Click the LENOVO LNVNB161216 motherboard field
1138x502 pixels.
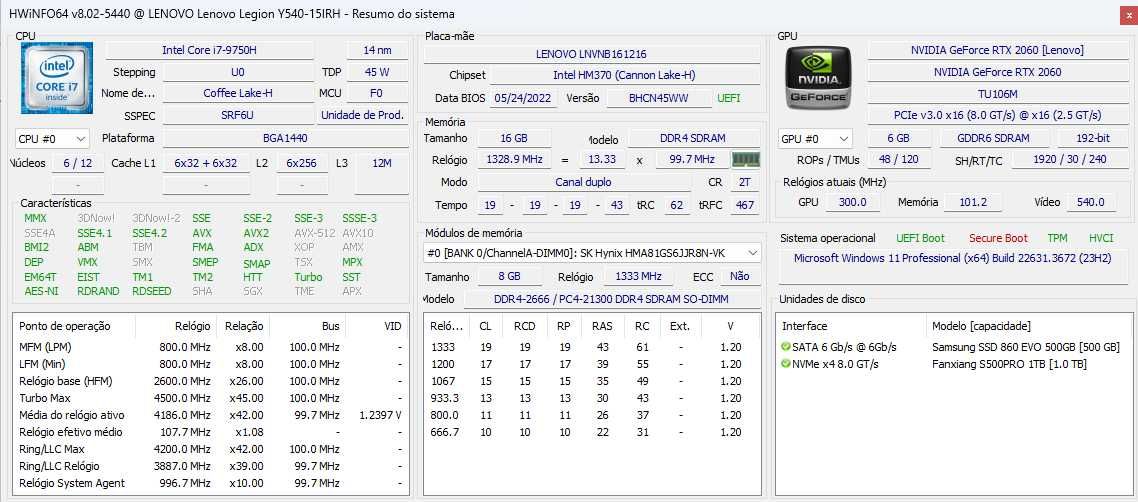point(591,54)
